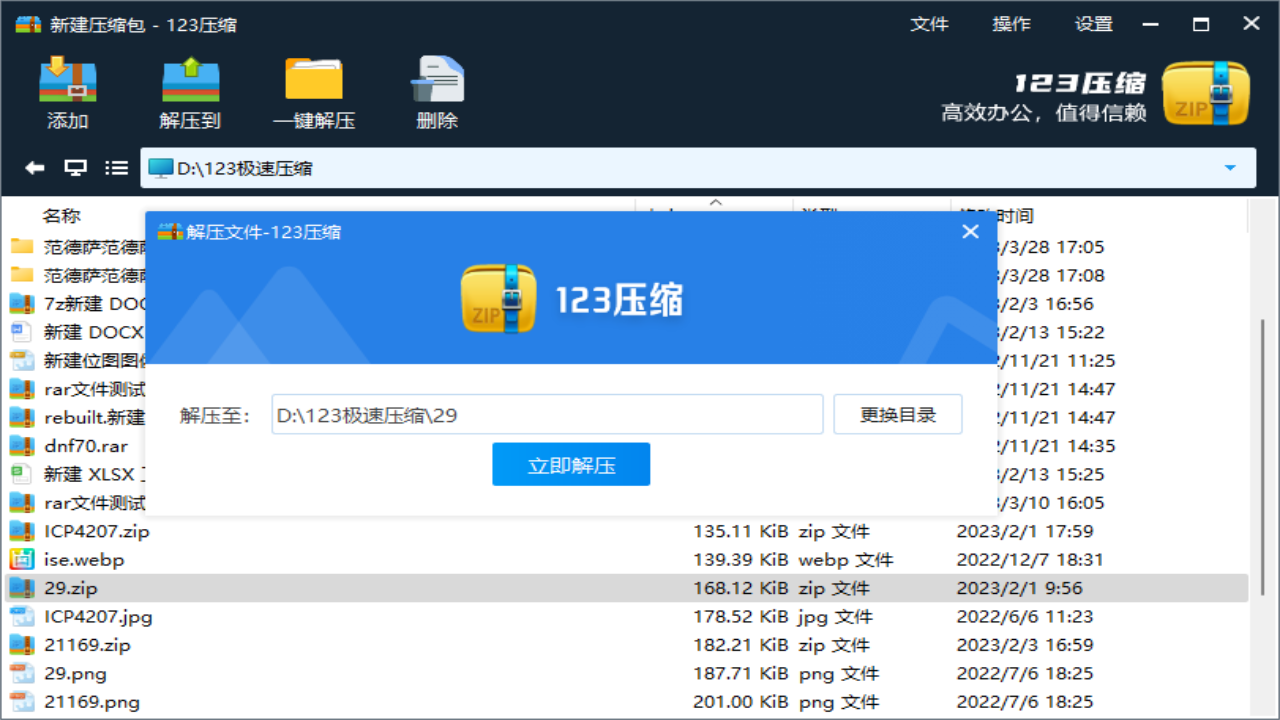The height and width of the screenshot is (720, 1280).
Task: Click the 解压到 (Extract to) toolbar icon
Action: click(x=190, y=80)
